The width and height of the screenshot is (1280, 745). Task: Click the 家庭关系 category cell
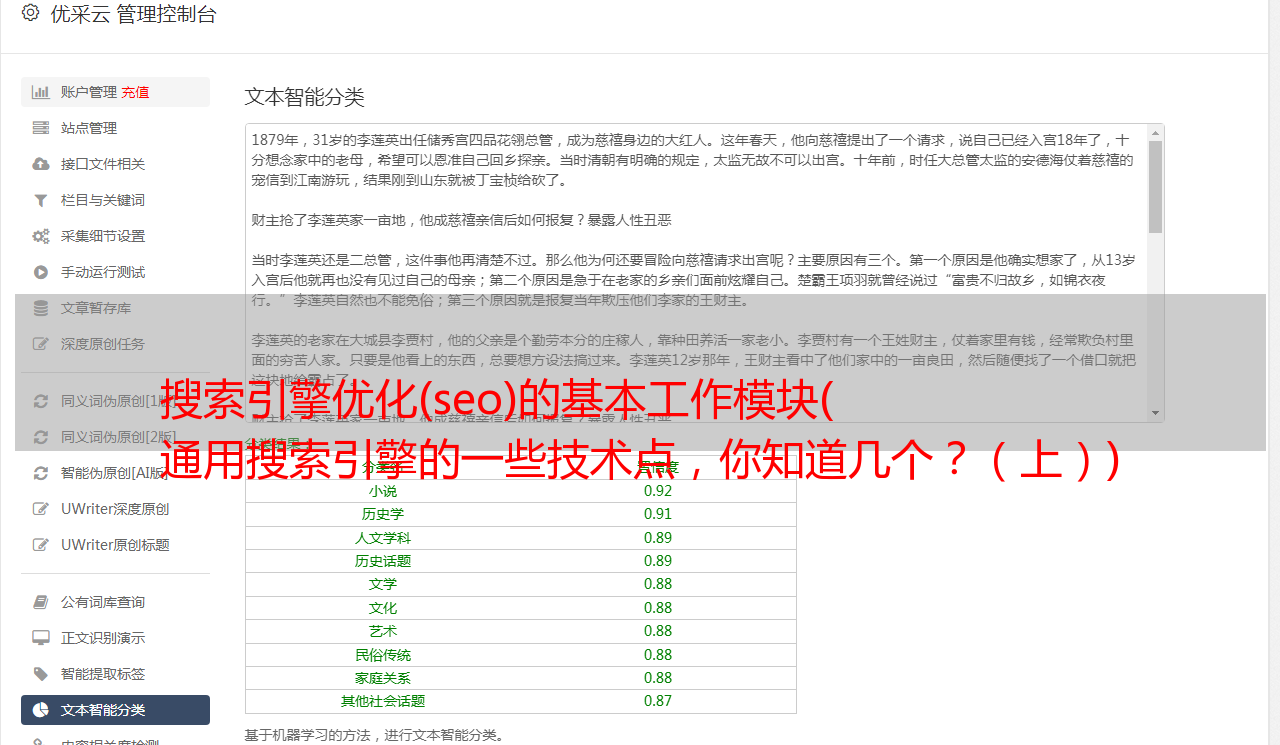tap(383, 678)
